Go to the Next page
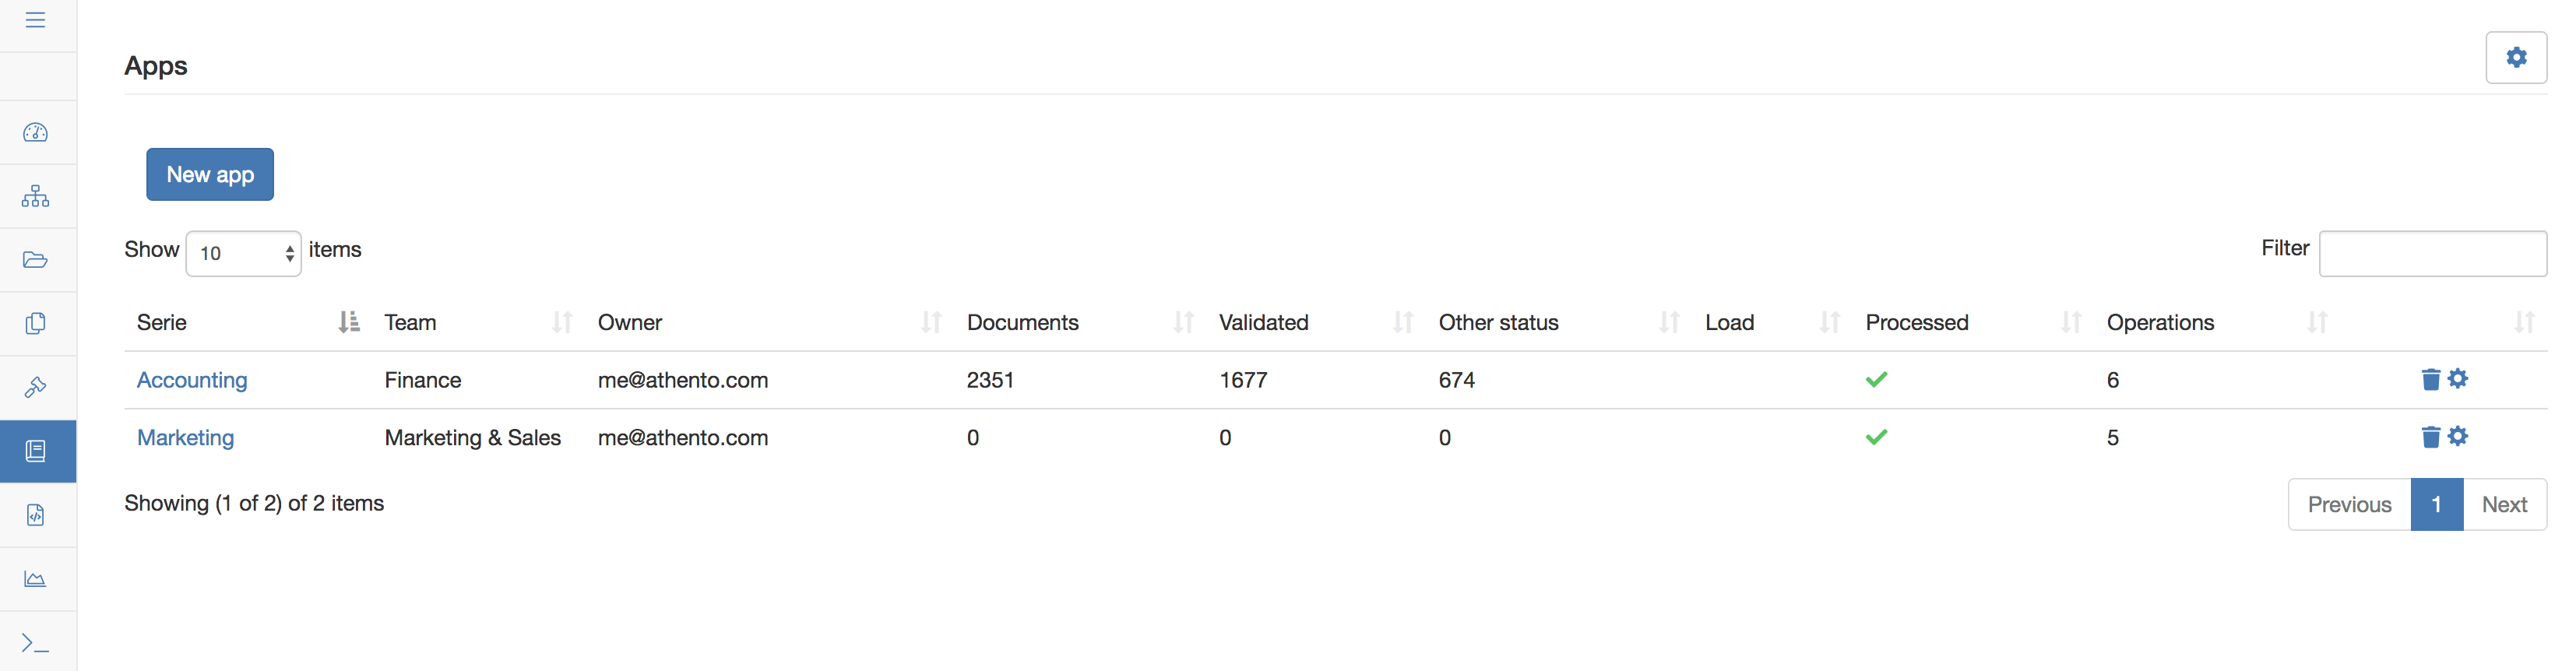The height and width of the screenshot is (671, 2576). point(2504,504)
